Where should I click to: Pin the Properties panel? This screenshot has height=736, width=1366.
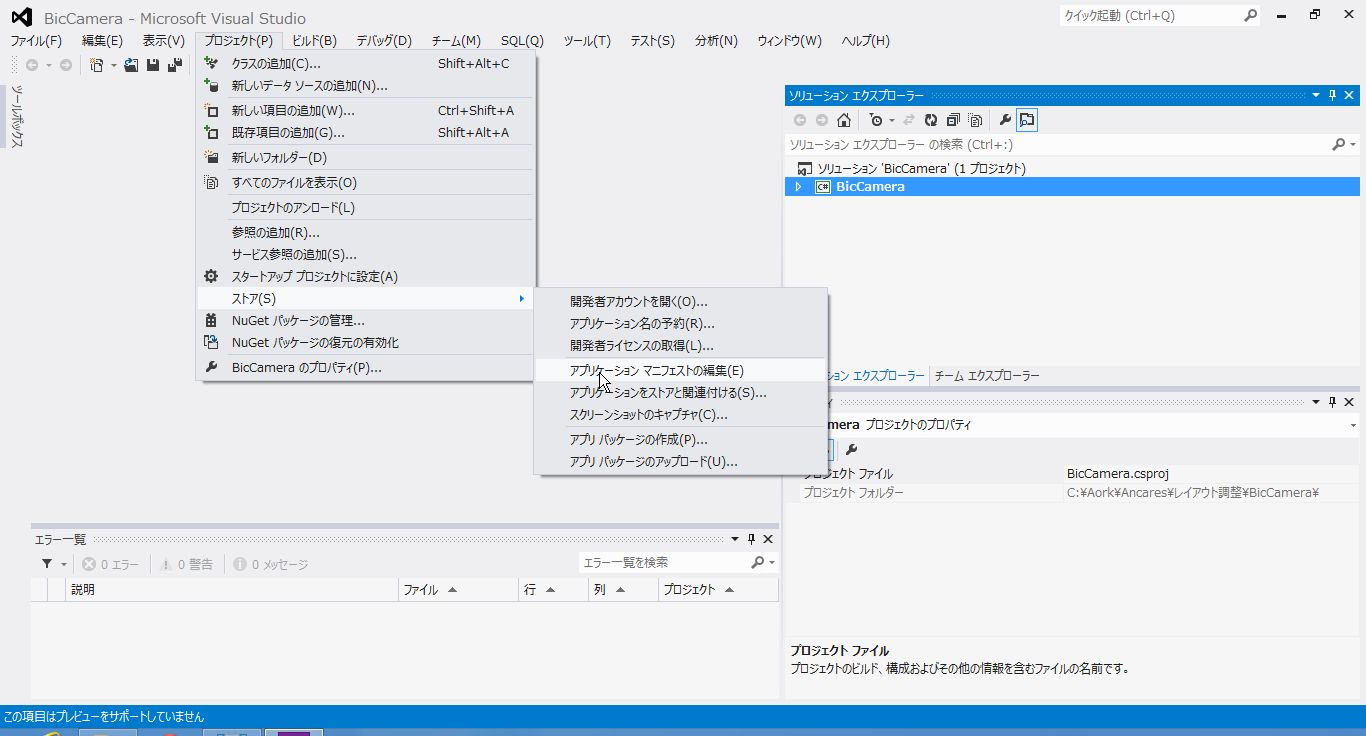[x=1332, y=402]
